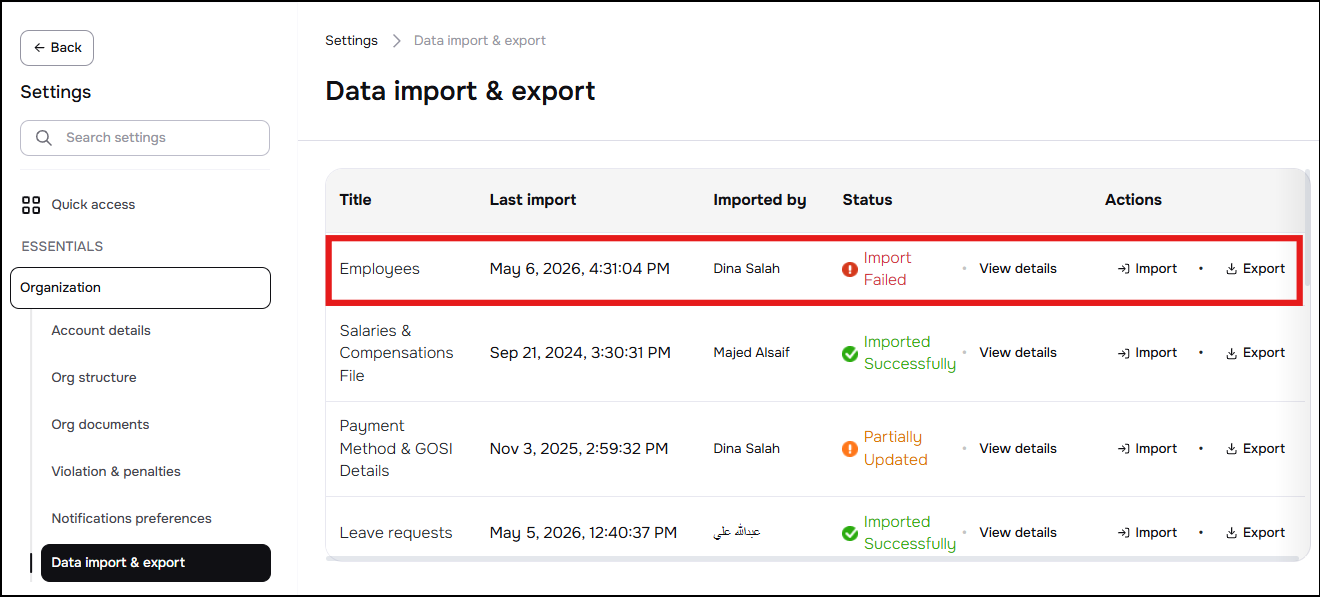Click the green checkmark icon for Leave requests

point(850,533)
